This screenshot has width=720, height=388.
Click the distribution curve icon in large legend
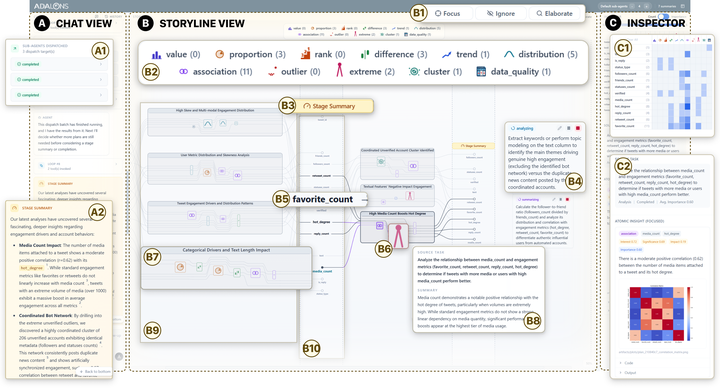509,54
